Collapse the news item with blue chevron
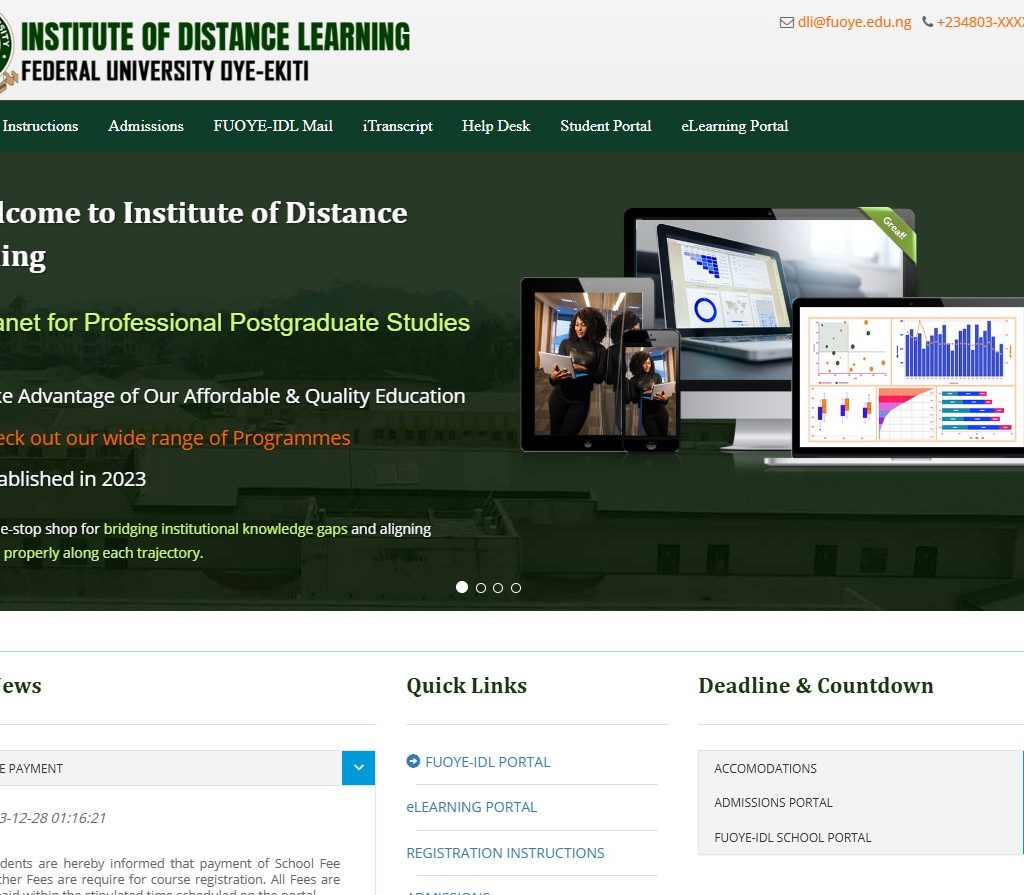Viewport: 1024px width, 895px height. [x=358, y=768]
